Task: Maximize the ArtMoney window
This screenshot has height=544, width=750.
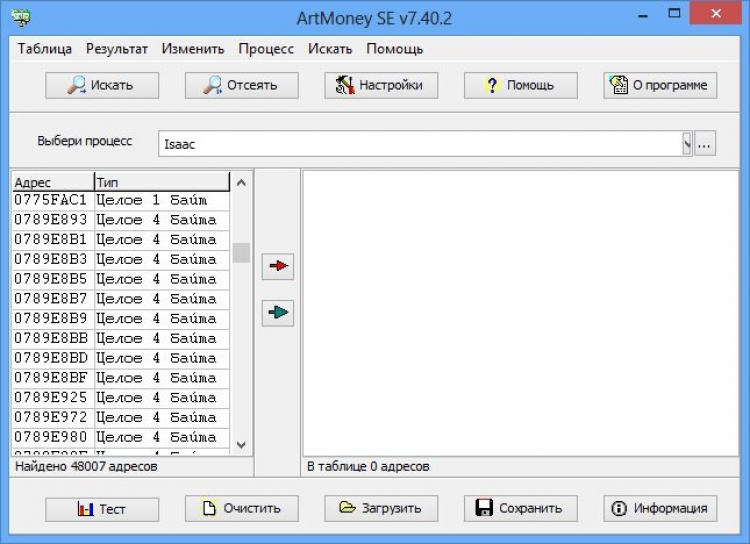Action: tap(674, 13)
